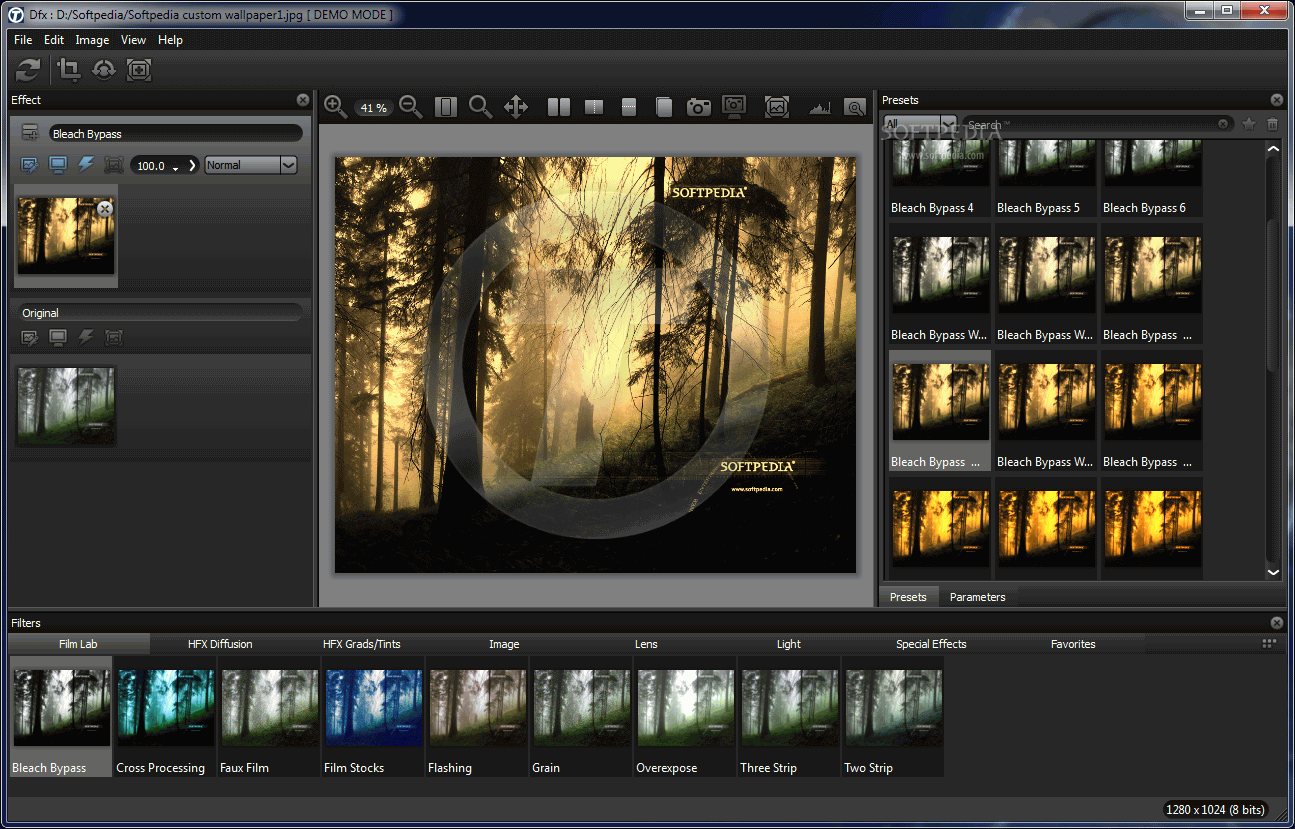Clear the Presets search field
Screen dimensions: 1295x829
[1223, 124]
